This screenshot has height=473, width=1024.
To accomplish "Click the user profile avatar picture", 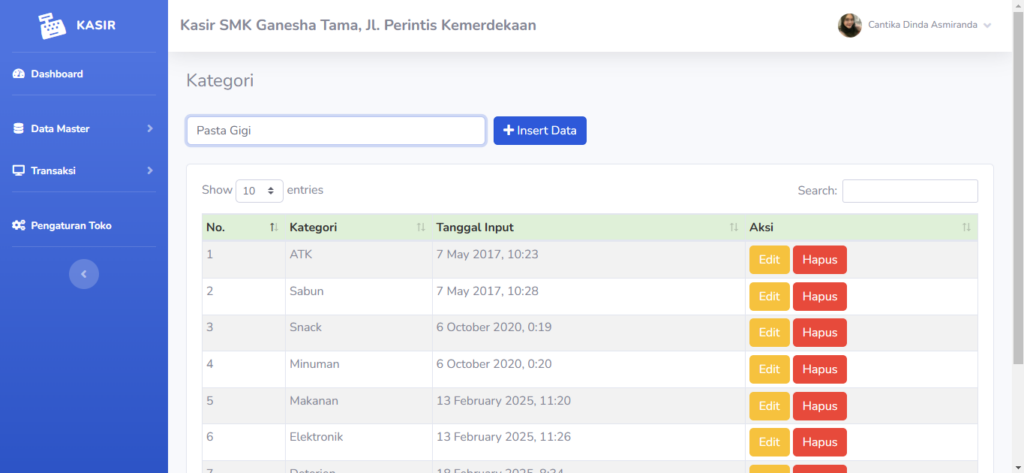I will (x=850, y=25).
